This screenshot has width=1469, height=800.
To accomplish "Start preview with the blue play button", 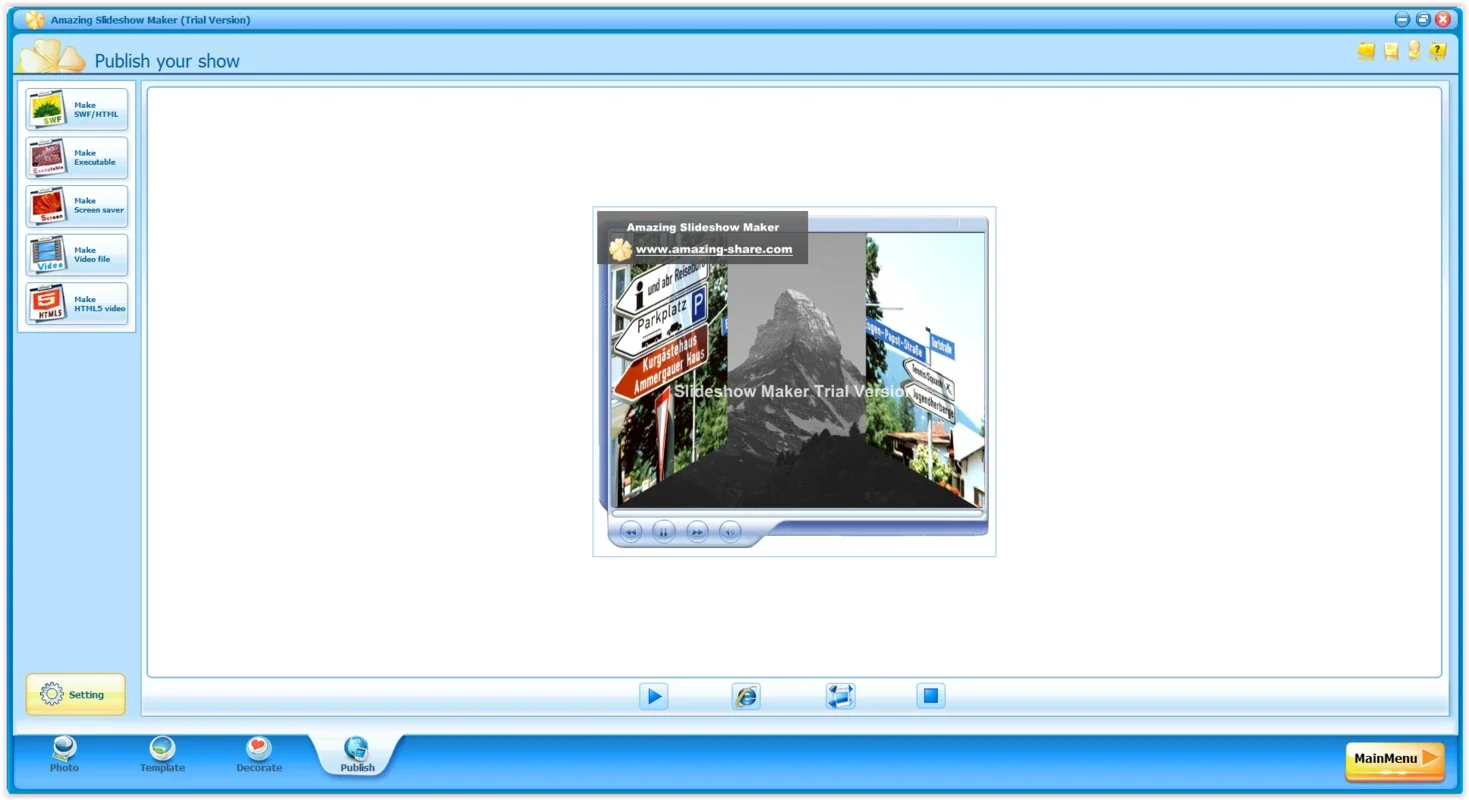I will click(x=653, y=696).
